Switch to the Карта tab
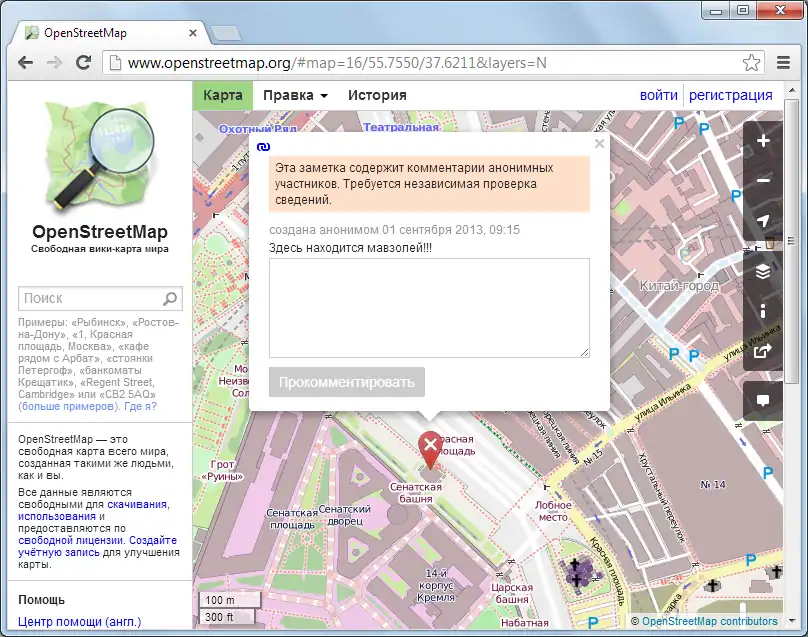This screenshot has height=637, width=808. tap(222, 96)
